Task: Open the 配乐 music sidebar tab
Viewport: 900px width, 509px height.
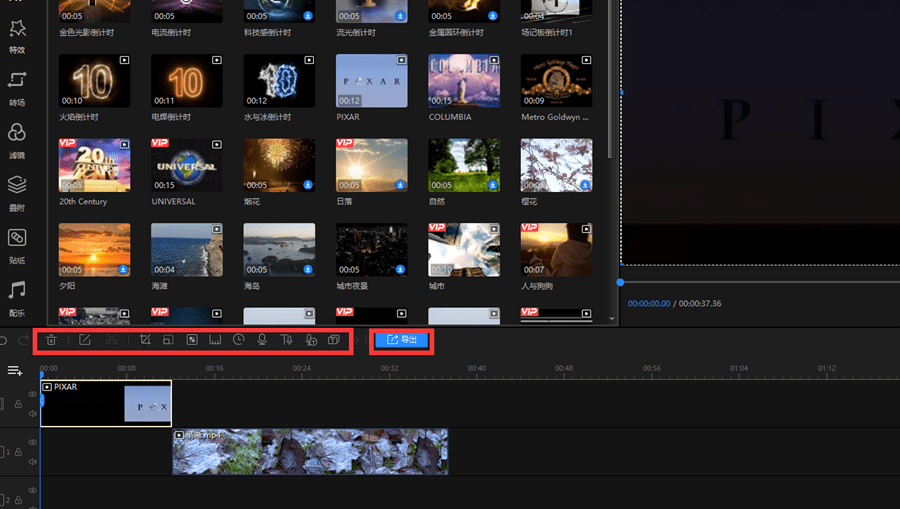Action: tap(17, 300)
